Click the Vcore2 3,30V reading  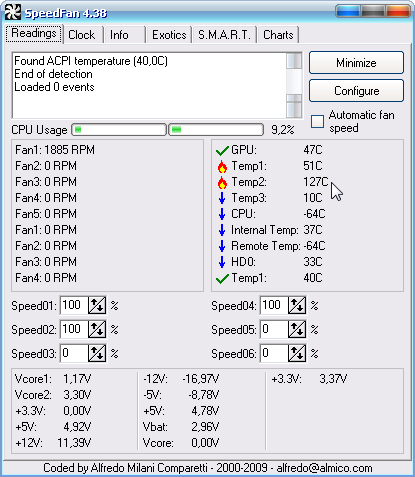point(53,395)
